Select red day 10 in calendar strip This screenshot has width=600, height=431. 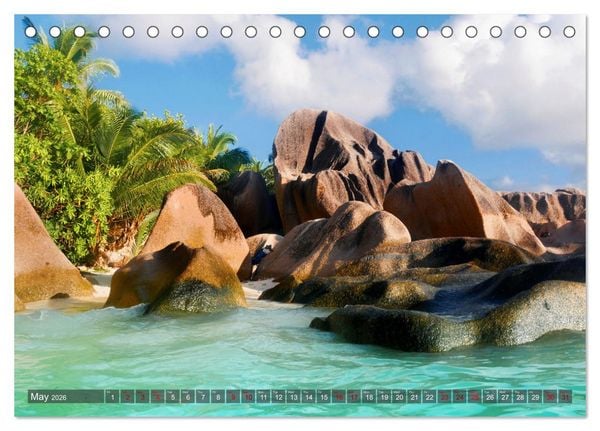[248, 397]
